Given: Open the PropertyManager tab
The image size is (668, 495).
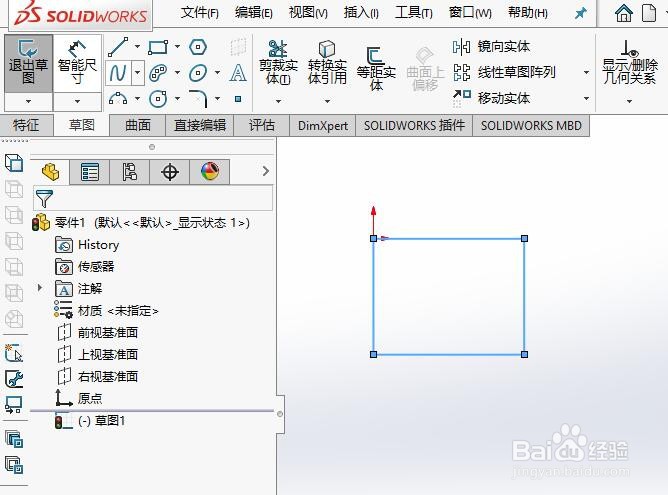Looking at the screenshot, I should click(x=89, y=172).
